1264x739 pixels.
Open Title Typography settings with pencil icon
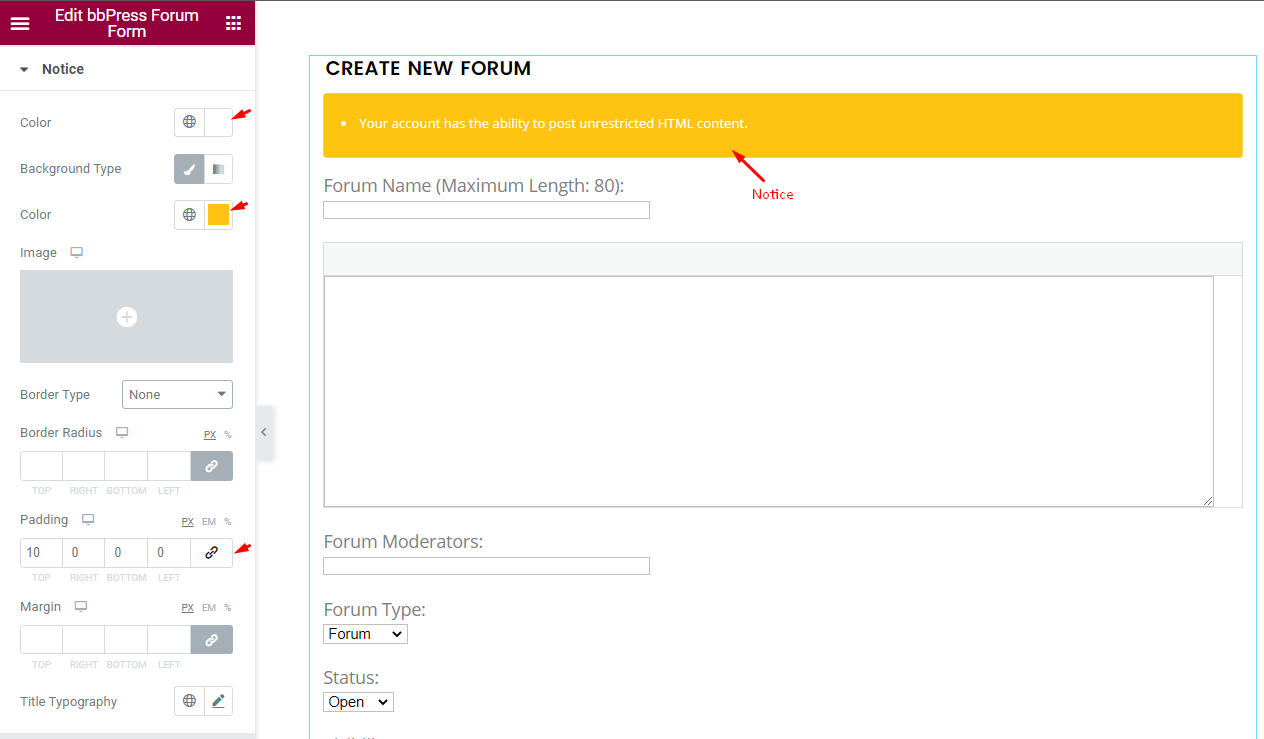217,701
